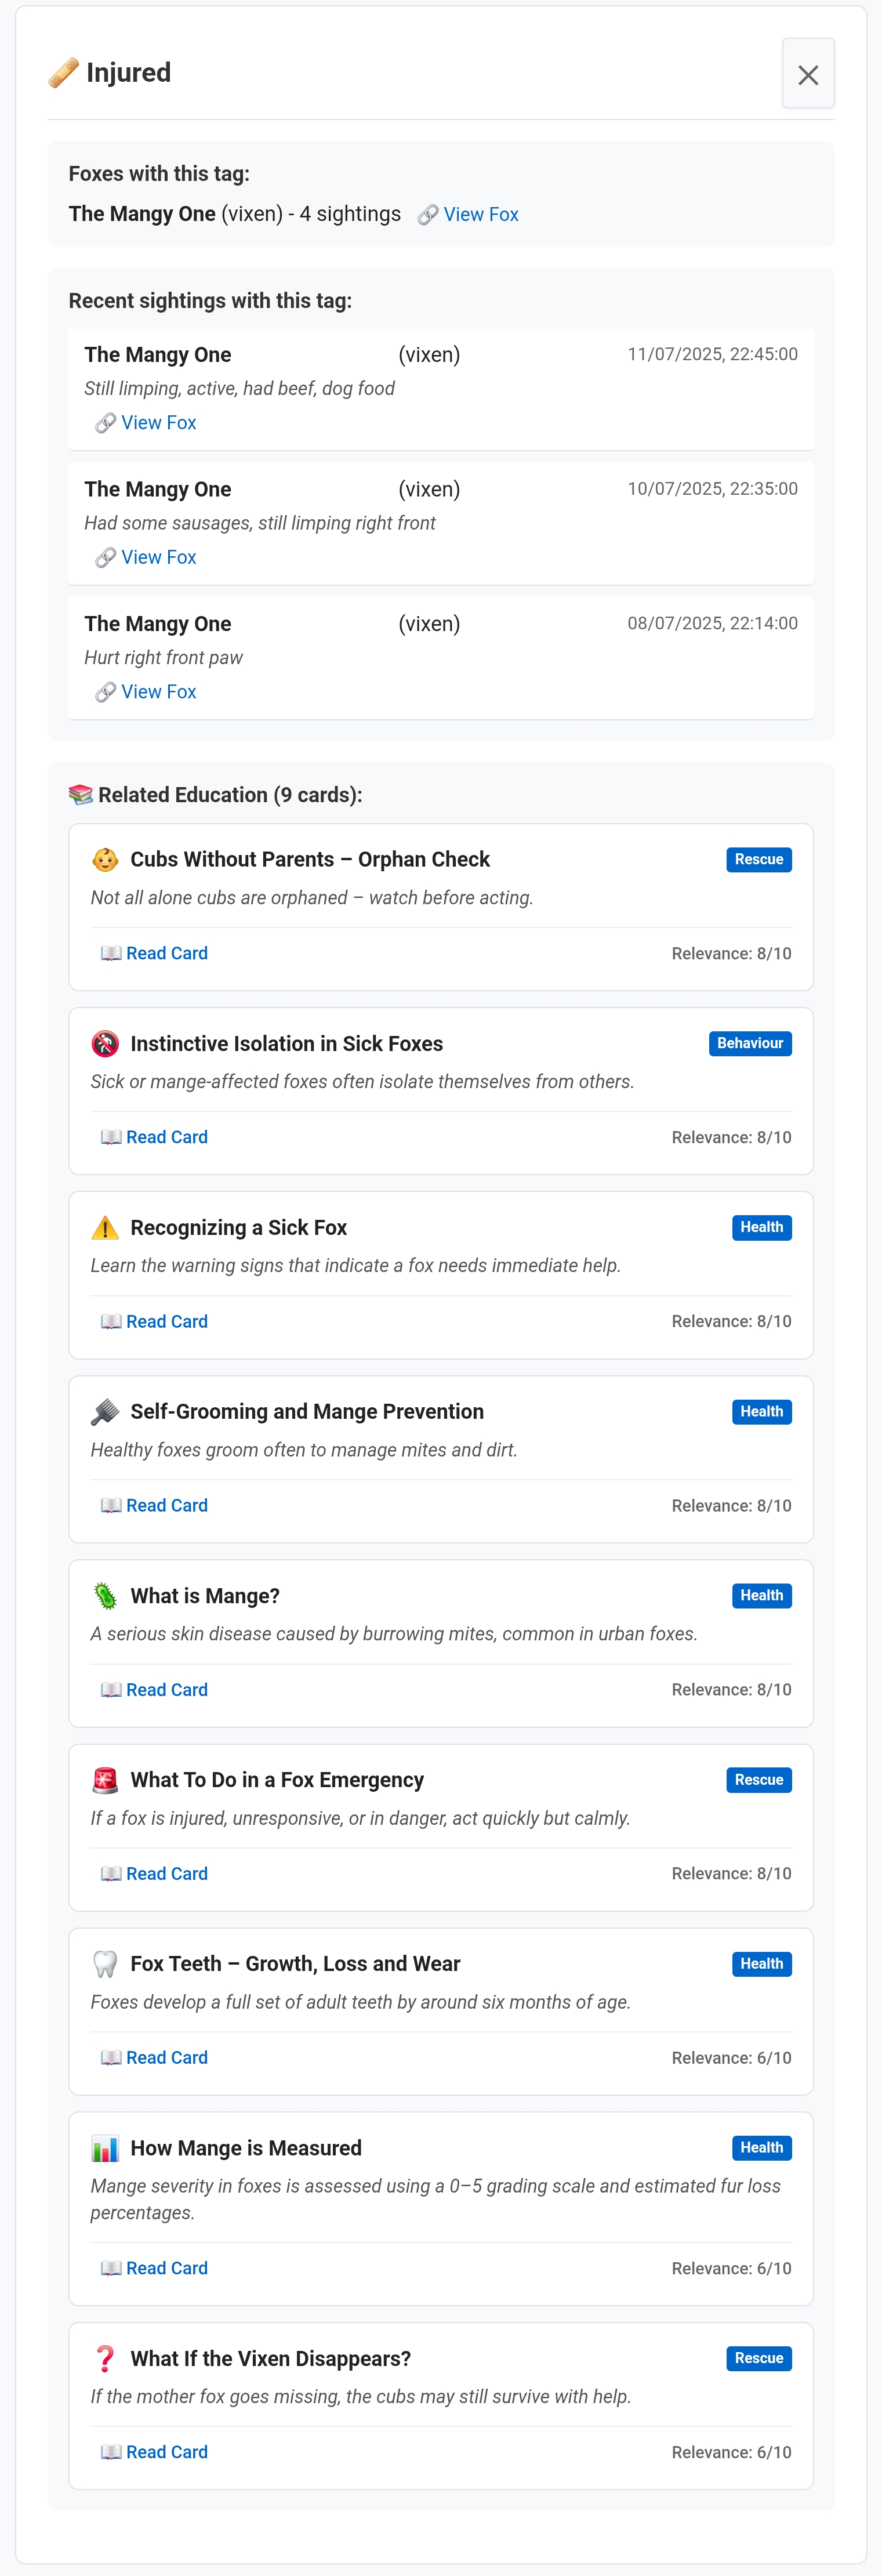882x2576 pixels.
Task: Click the question mark icon on Vixen Disappears card
Action: [105, 2358]
